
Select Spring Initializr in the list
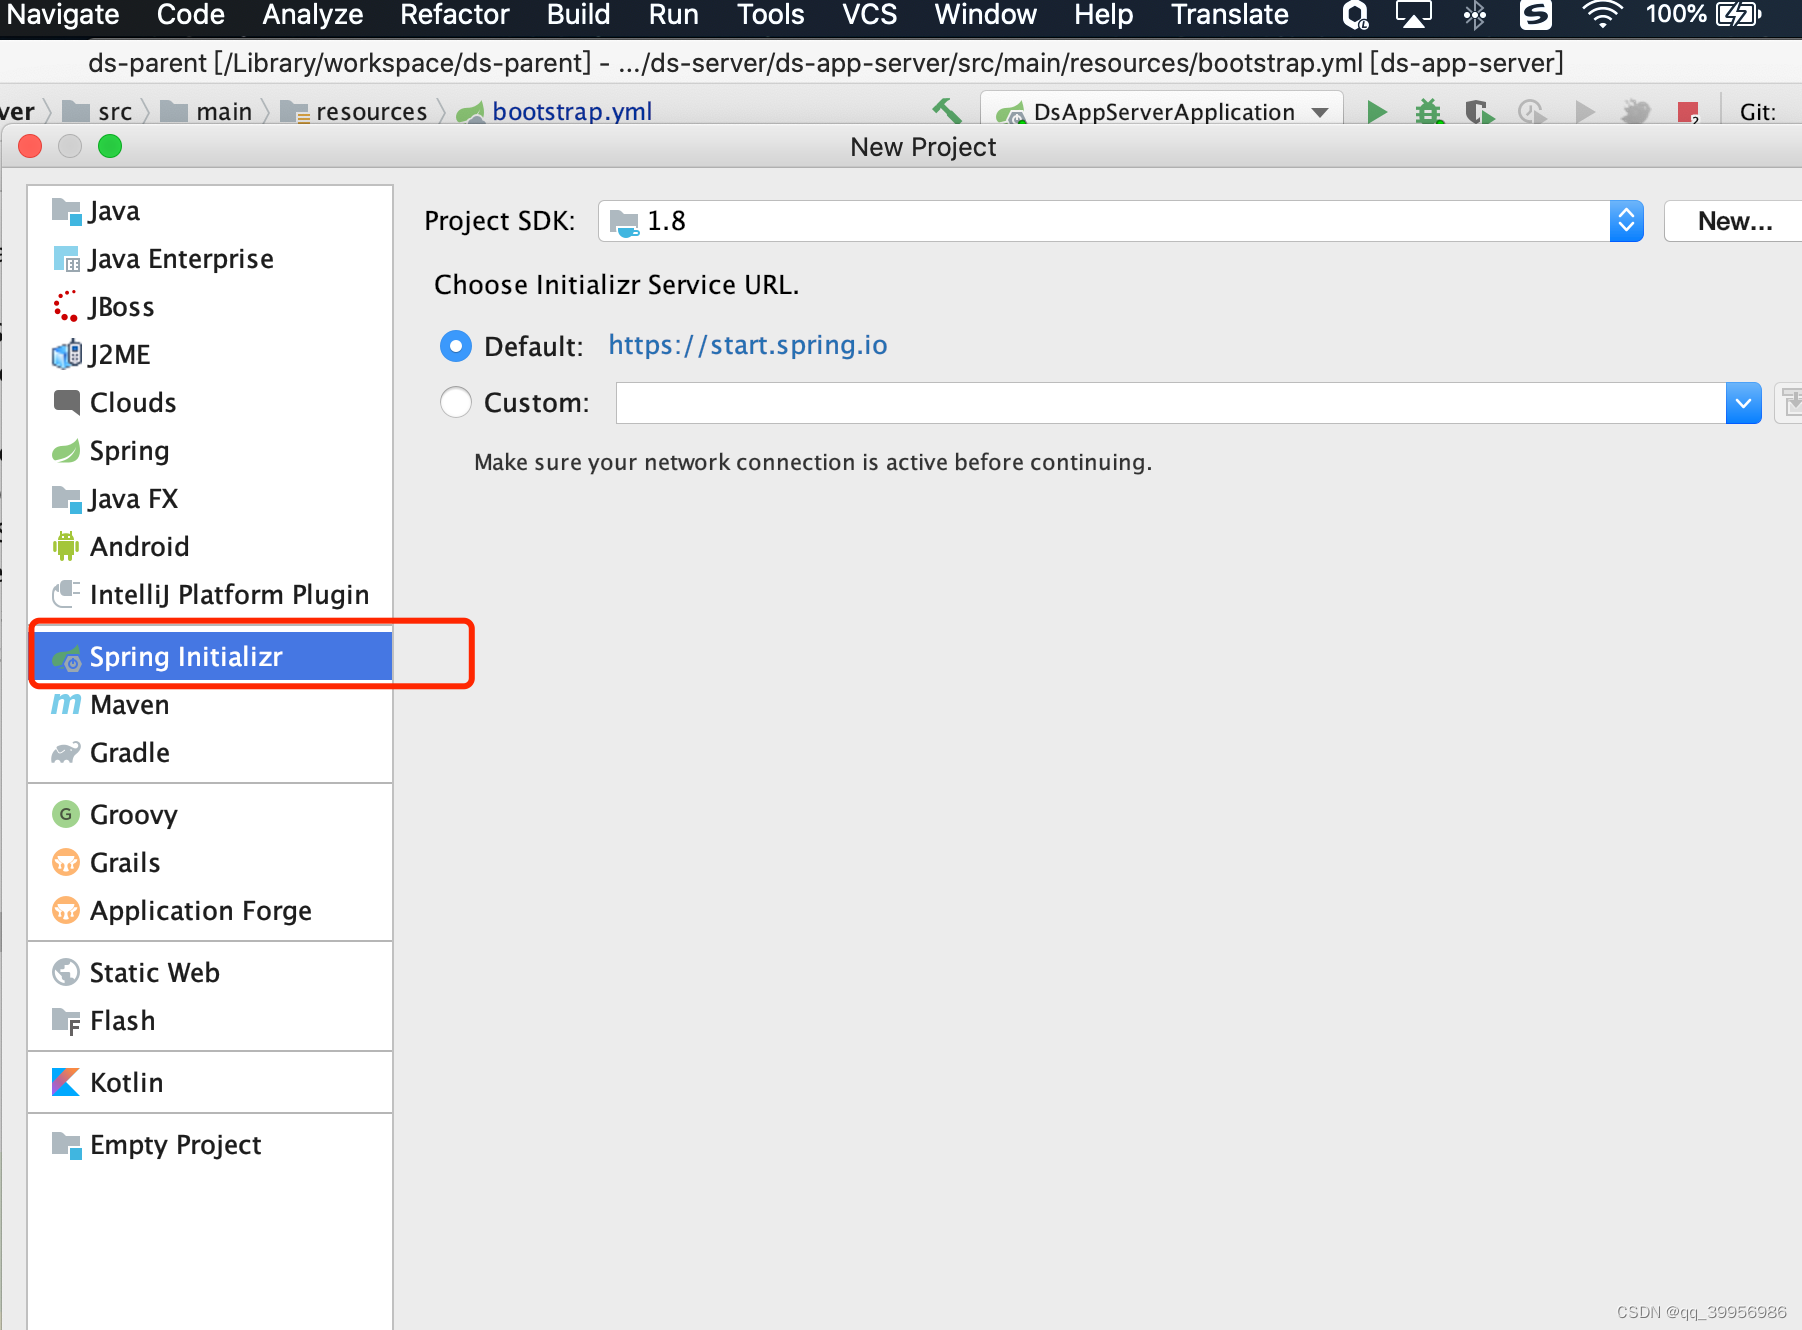click(210, 657)
